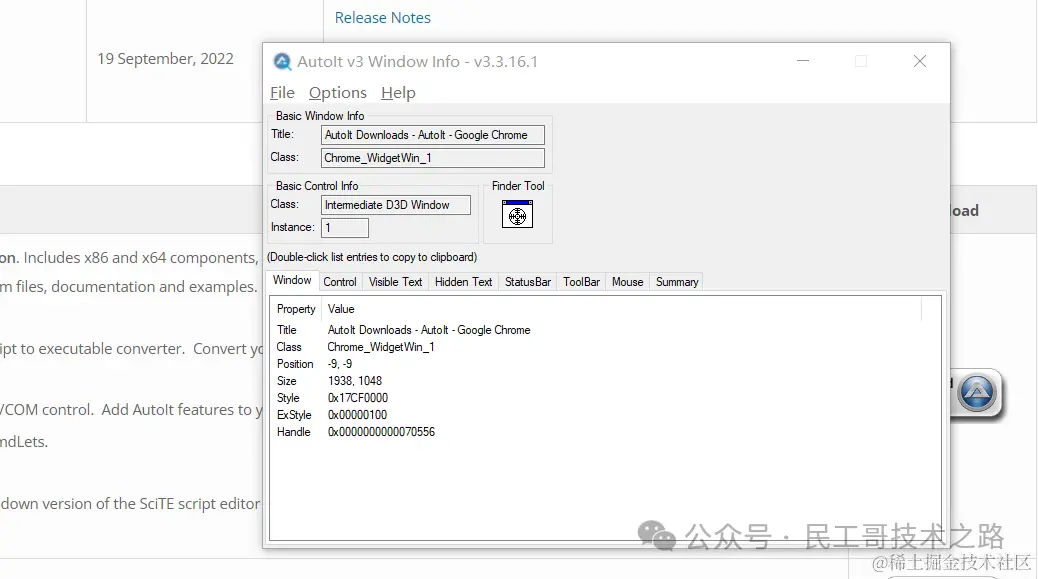Select the ExStyle row value 0x00000100
This screenshot has width=1038, height=579.
coord(357,415)
